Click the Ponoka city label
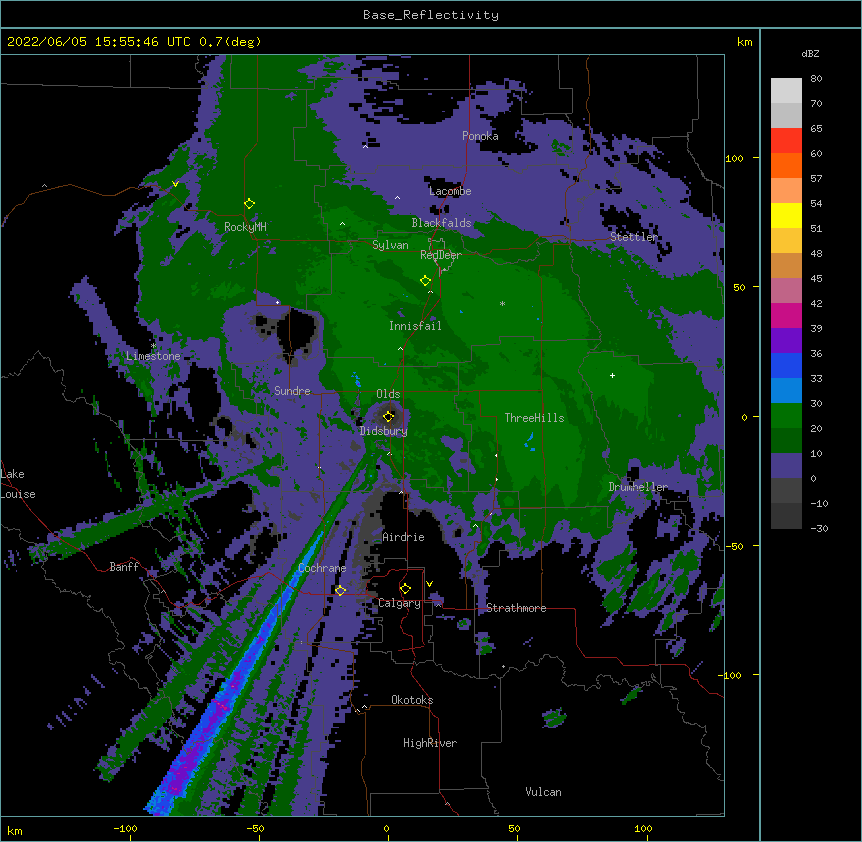Viewport: 862px width, 842px height. tap(480, 136)
